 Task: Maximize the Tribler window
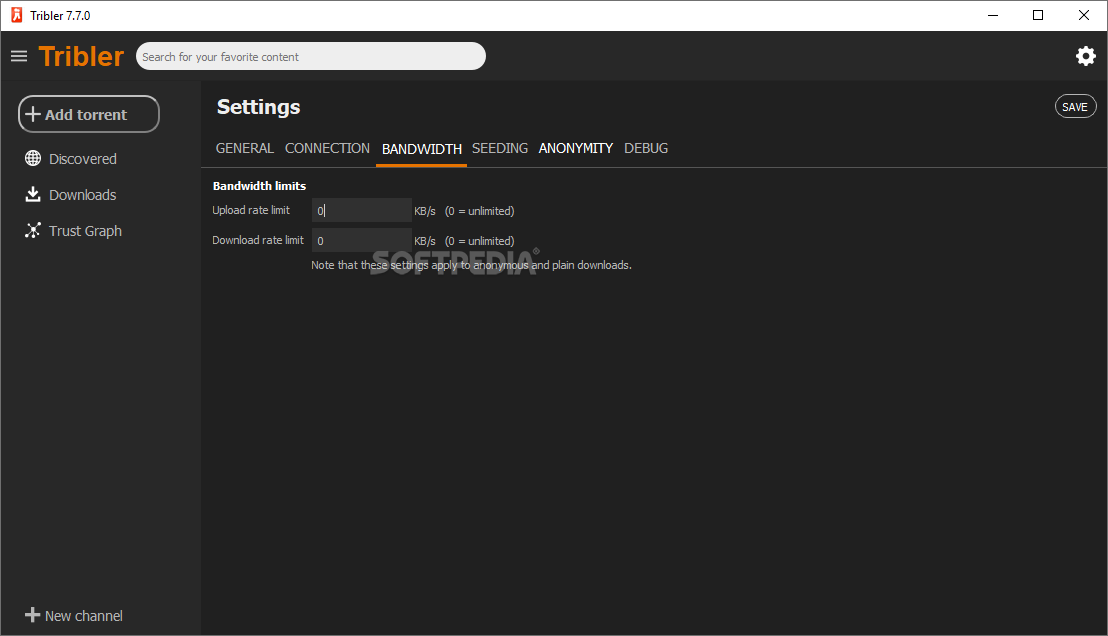point(1037,15)
